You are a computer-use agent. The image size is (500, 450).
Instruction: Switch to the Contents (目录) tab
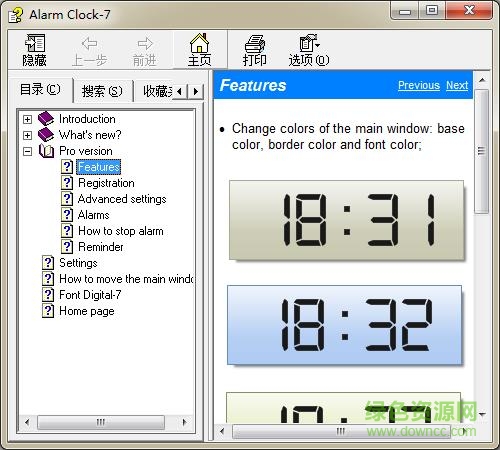[x=40, y=90]
